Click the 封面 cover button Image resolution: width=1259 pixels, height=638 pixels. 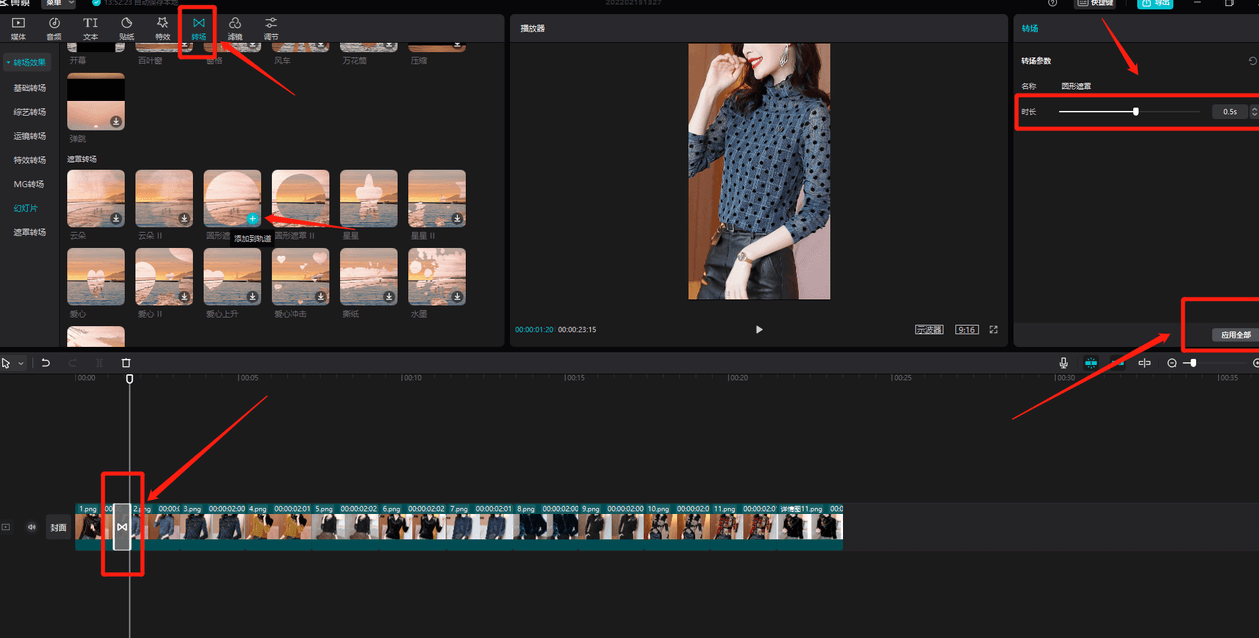click(x=59, y=527)
